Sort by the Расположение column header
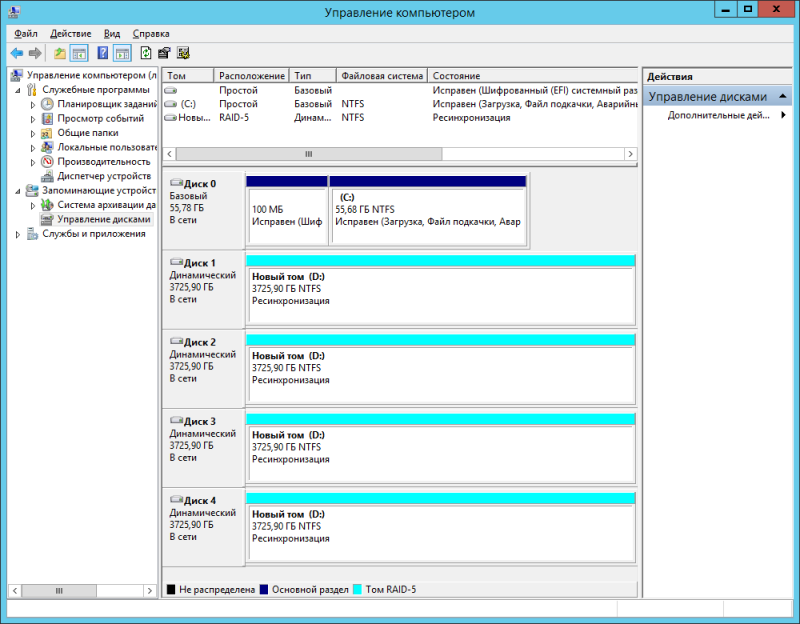 click(x=252, y=76)
